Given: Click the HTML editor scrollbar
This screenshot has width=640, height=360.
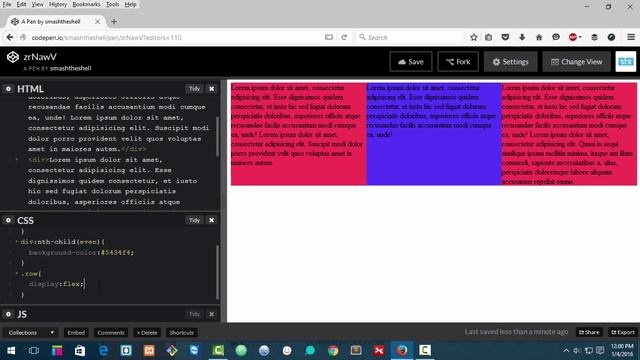Looking at the screenshot, I should [x=218, y=137].
